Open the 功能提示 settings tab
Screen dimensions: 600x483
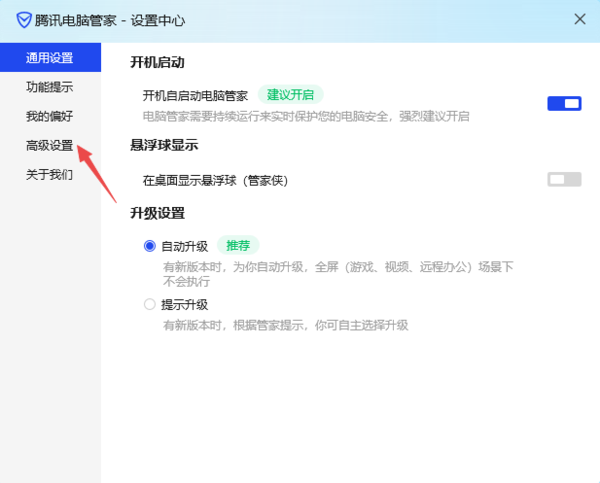[49, 87]
